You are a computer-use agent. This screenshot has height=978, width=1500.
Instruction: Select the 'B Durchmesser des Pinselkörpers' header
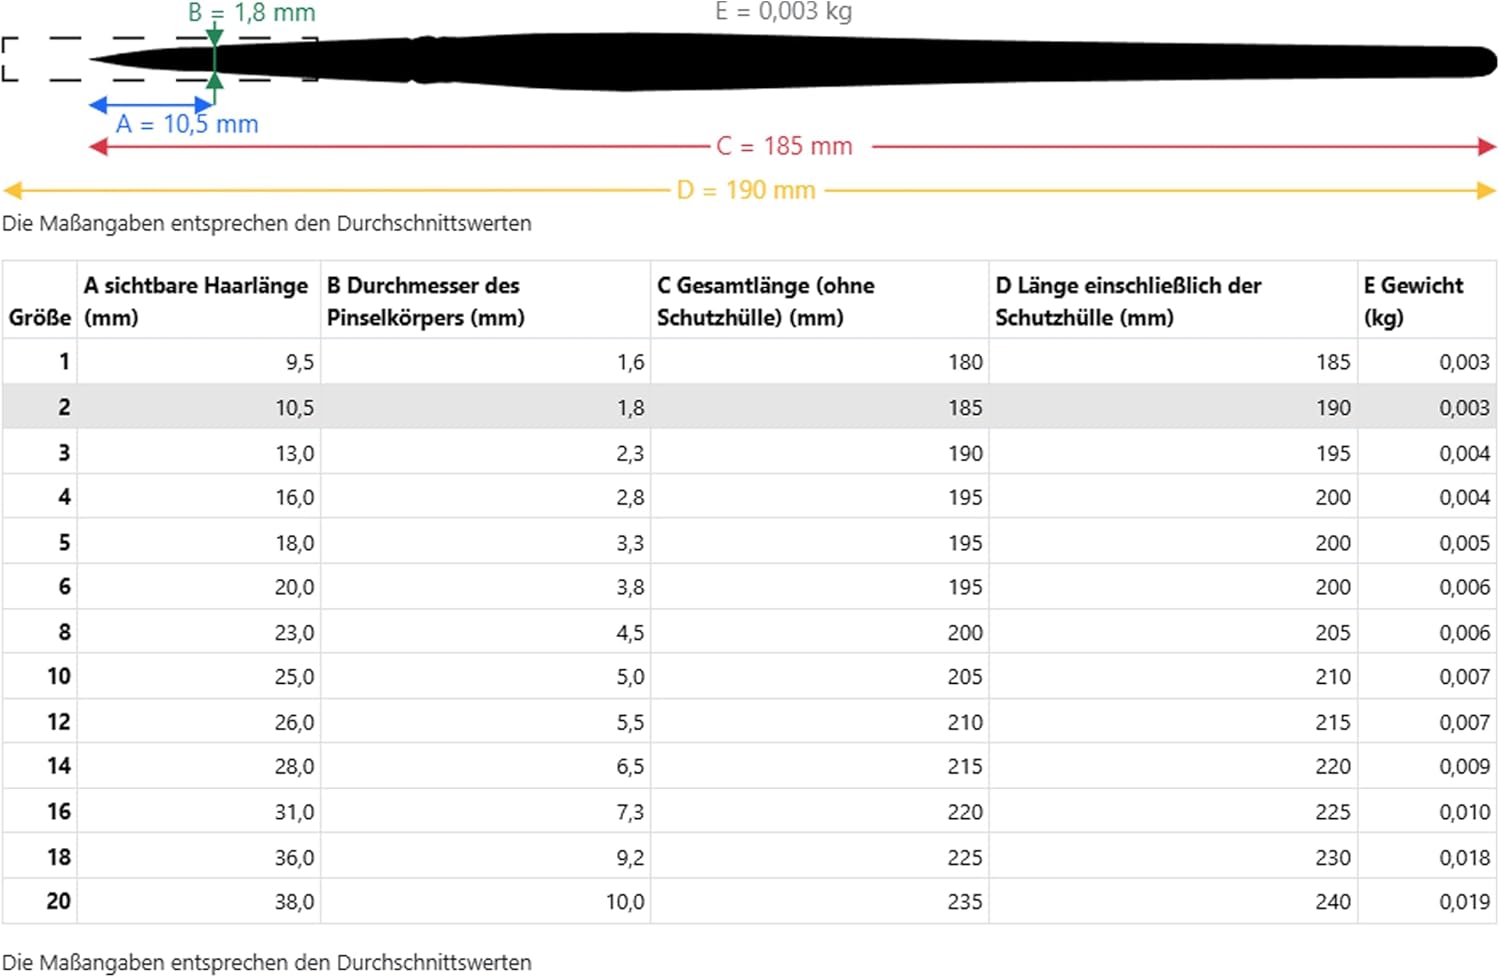[425, 300]
